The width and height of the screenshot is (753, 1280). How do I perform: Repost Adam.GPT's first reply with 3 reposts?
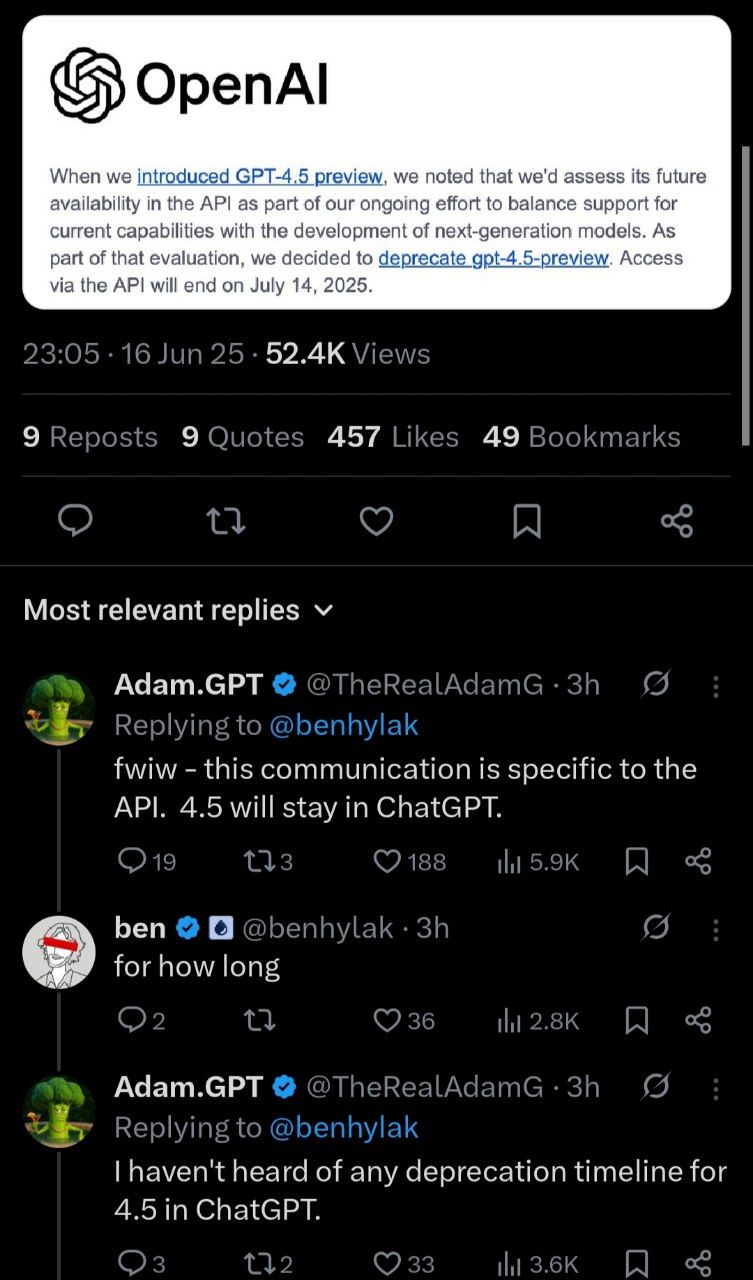click(x=258, y=862)
